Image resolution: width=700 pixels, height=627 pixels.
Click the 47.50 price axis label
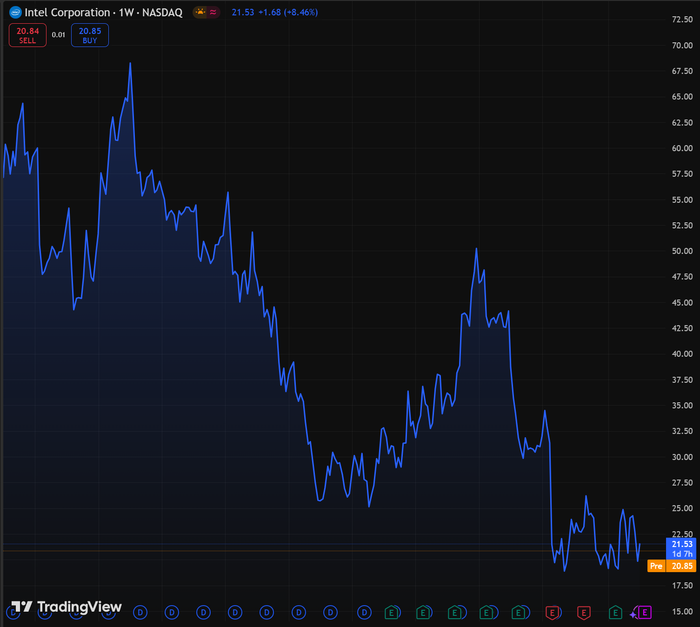pos(682,276)
